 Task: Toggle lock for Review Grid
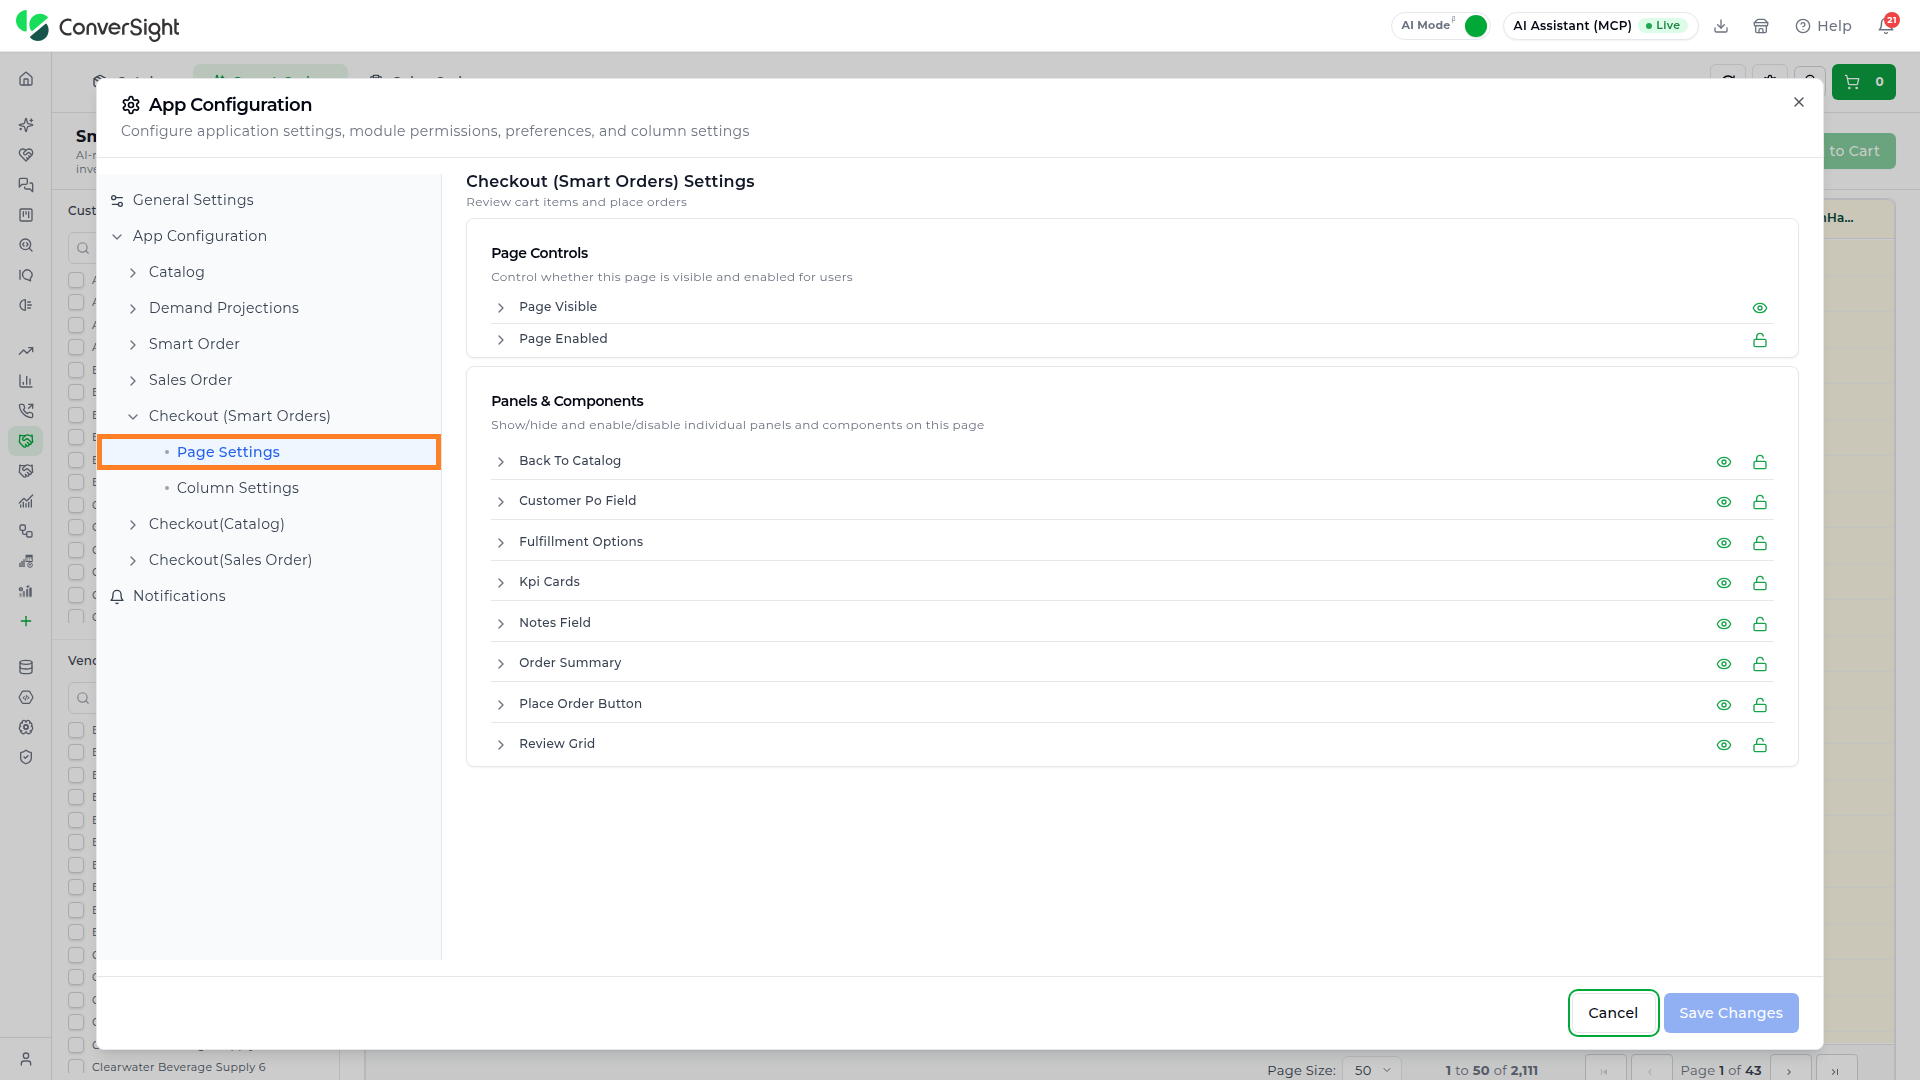coord(1760,745)
